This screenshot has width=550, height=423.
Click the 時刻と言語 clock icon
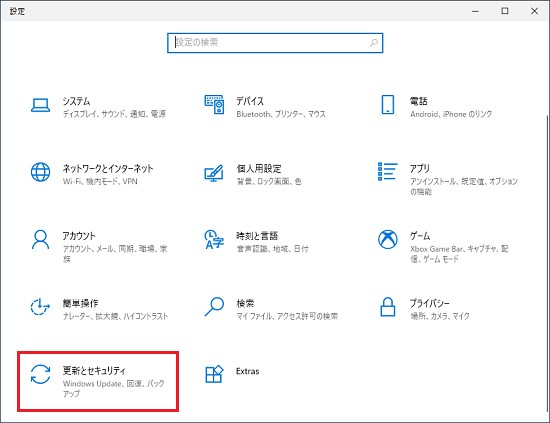pos(214,240)
